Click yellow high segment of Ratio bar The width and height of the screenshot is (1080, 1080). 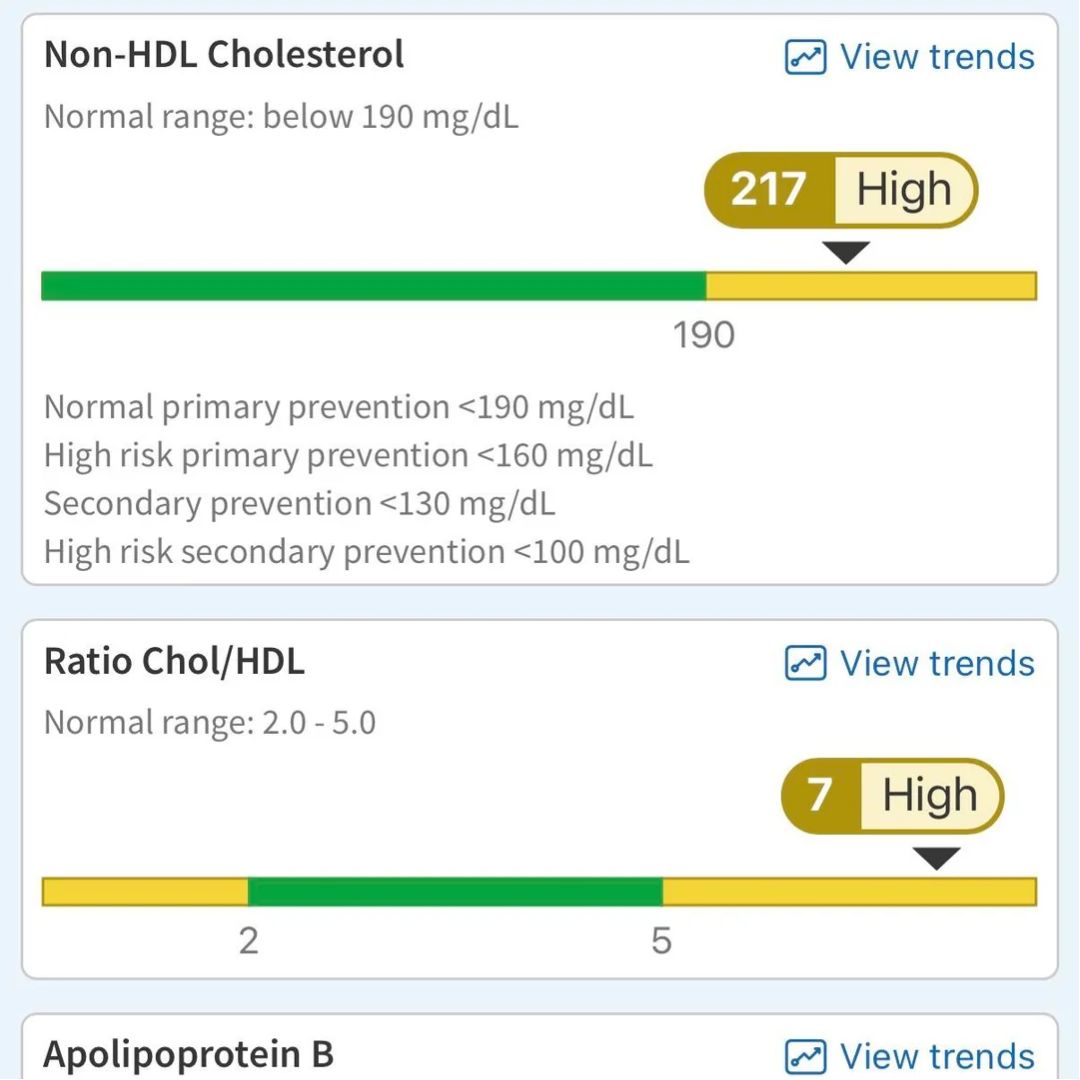[x=850, y=892]
